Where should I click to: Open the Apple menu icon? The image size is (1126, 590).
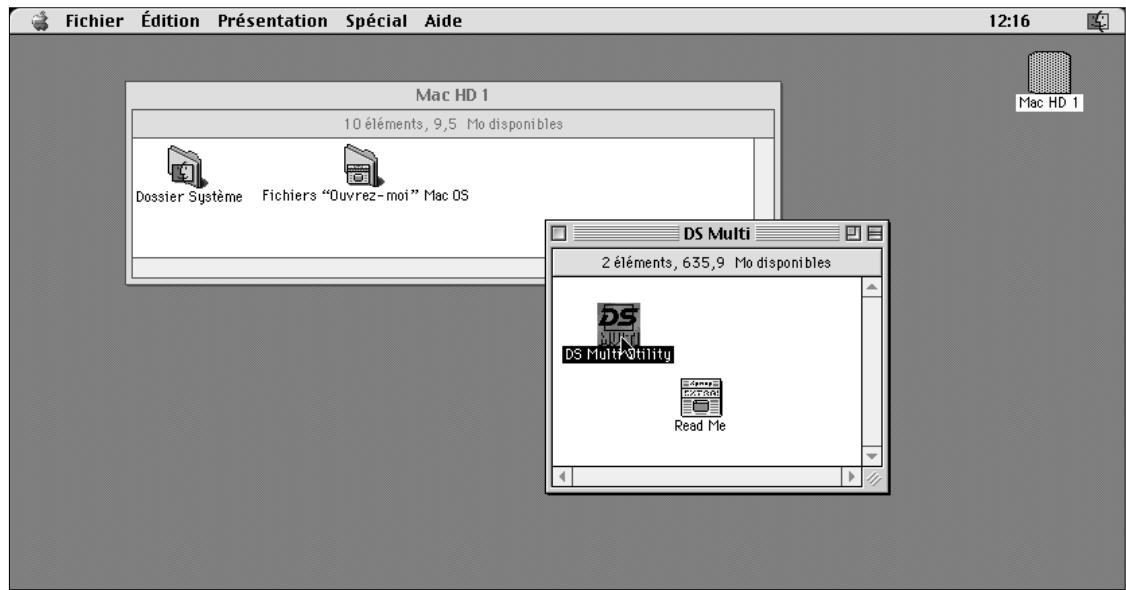40,21
